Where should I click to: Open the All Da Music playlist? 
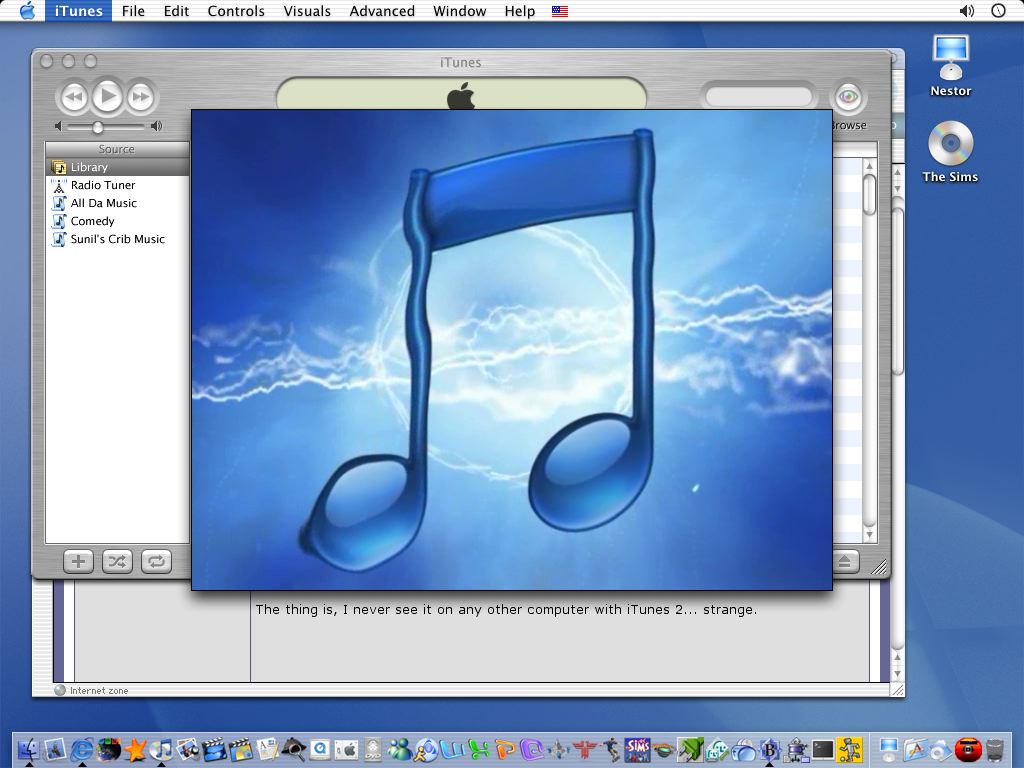[x=118, y=203]
